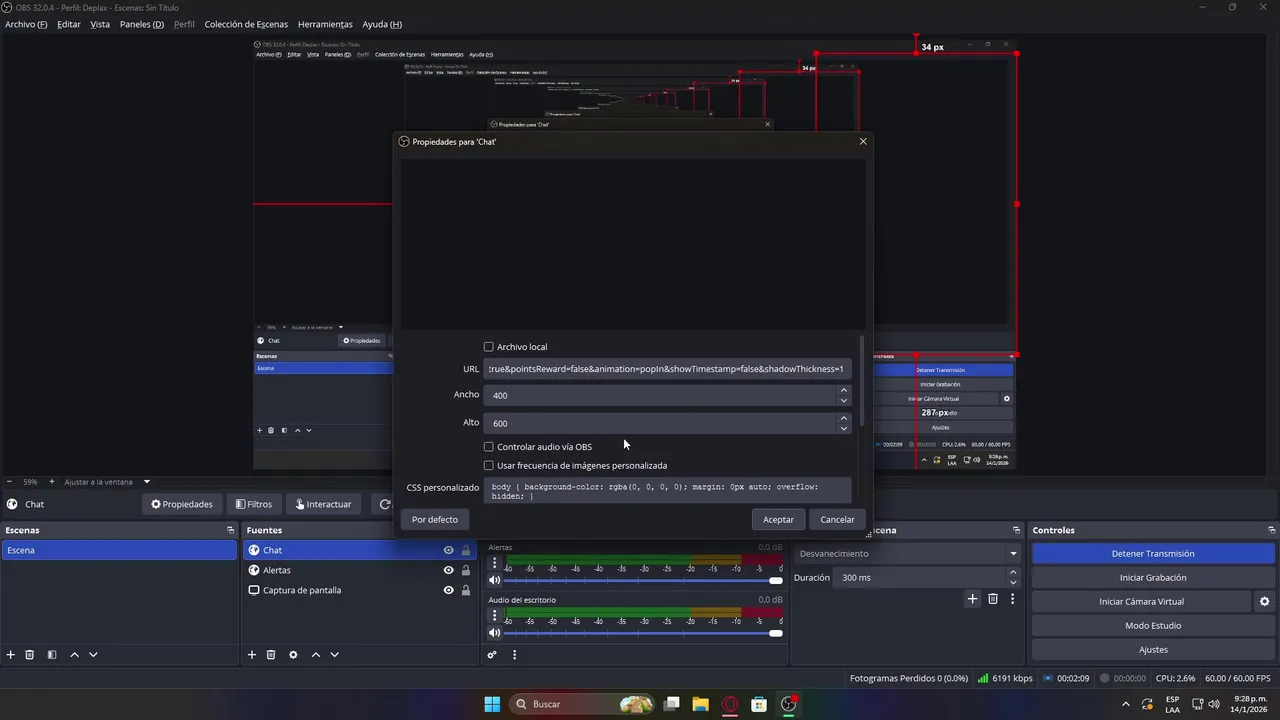Screen dimensions: 1280x720
Task: Open the Archivo menu
Action: [x=26, y=24]
